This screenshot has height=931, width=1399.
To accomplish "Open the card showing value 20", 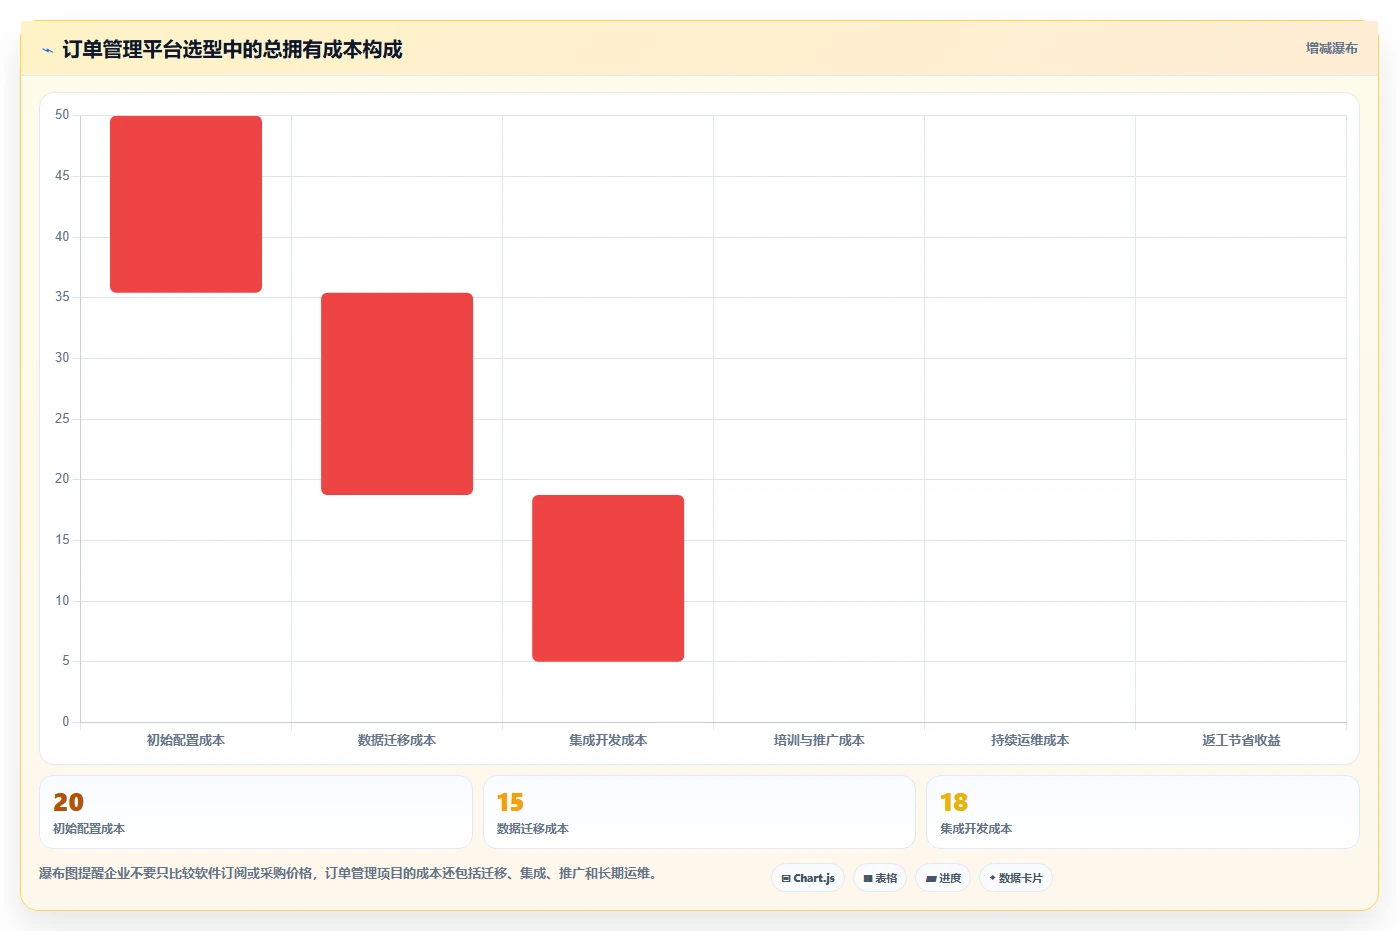I will [x=256, y=812].
